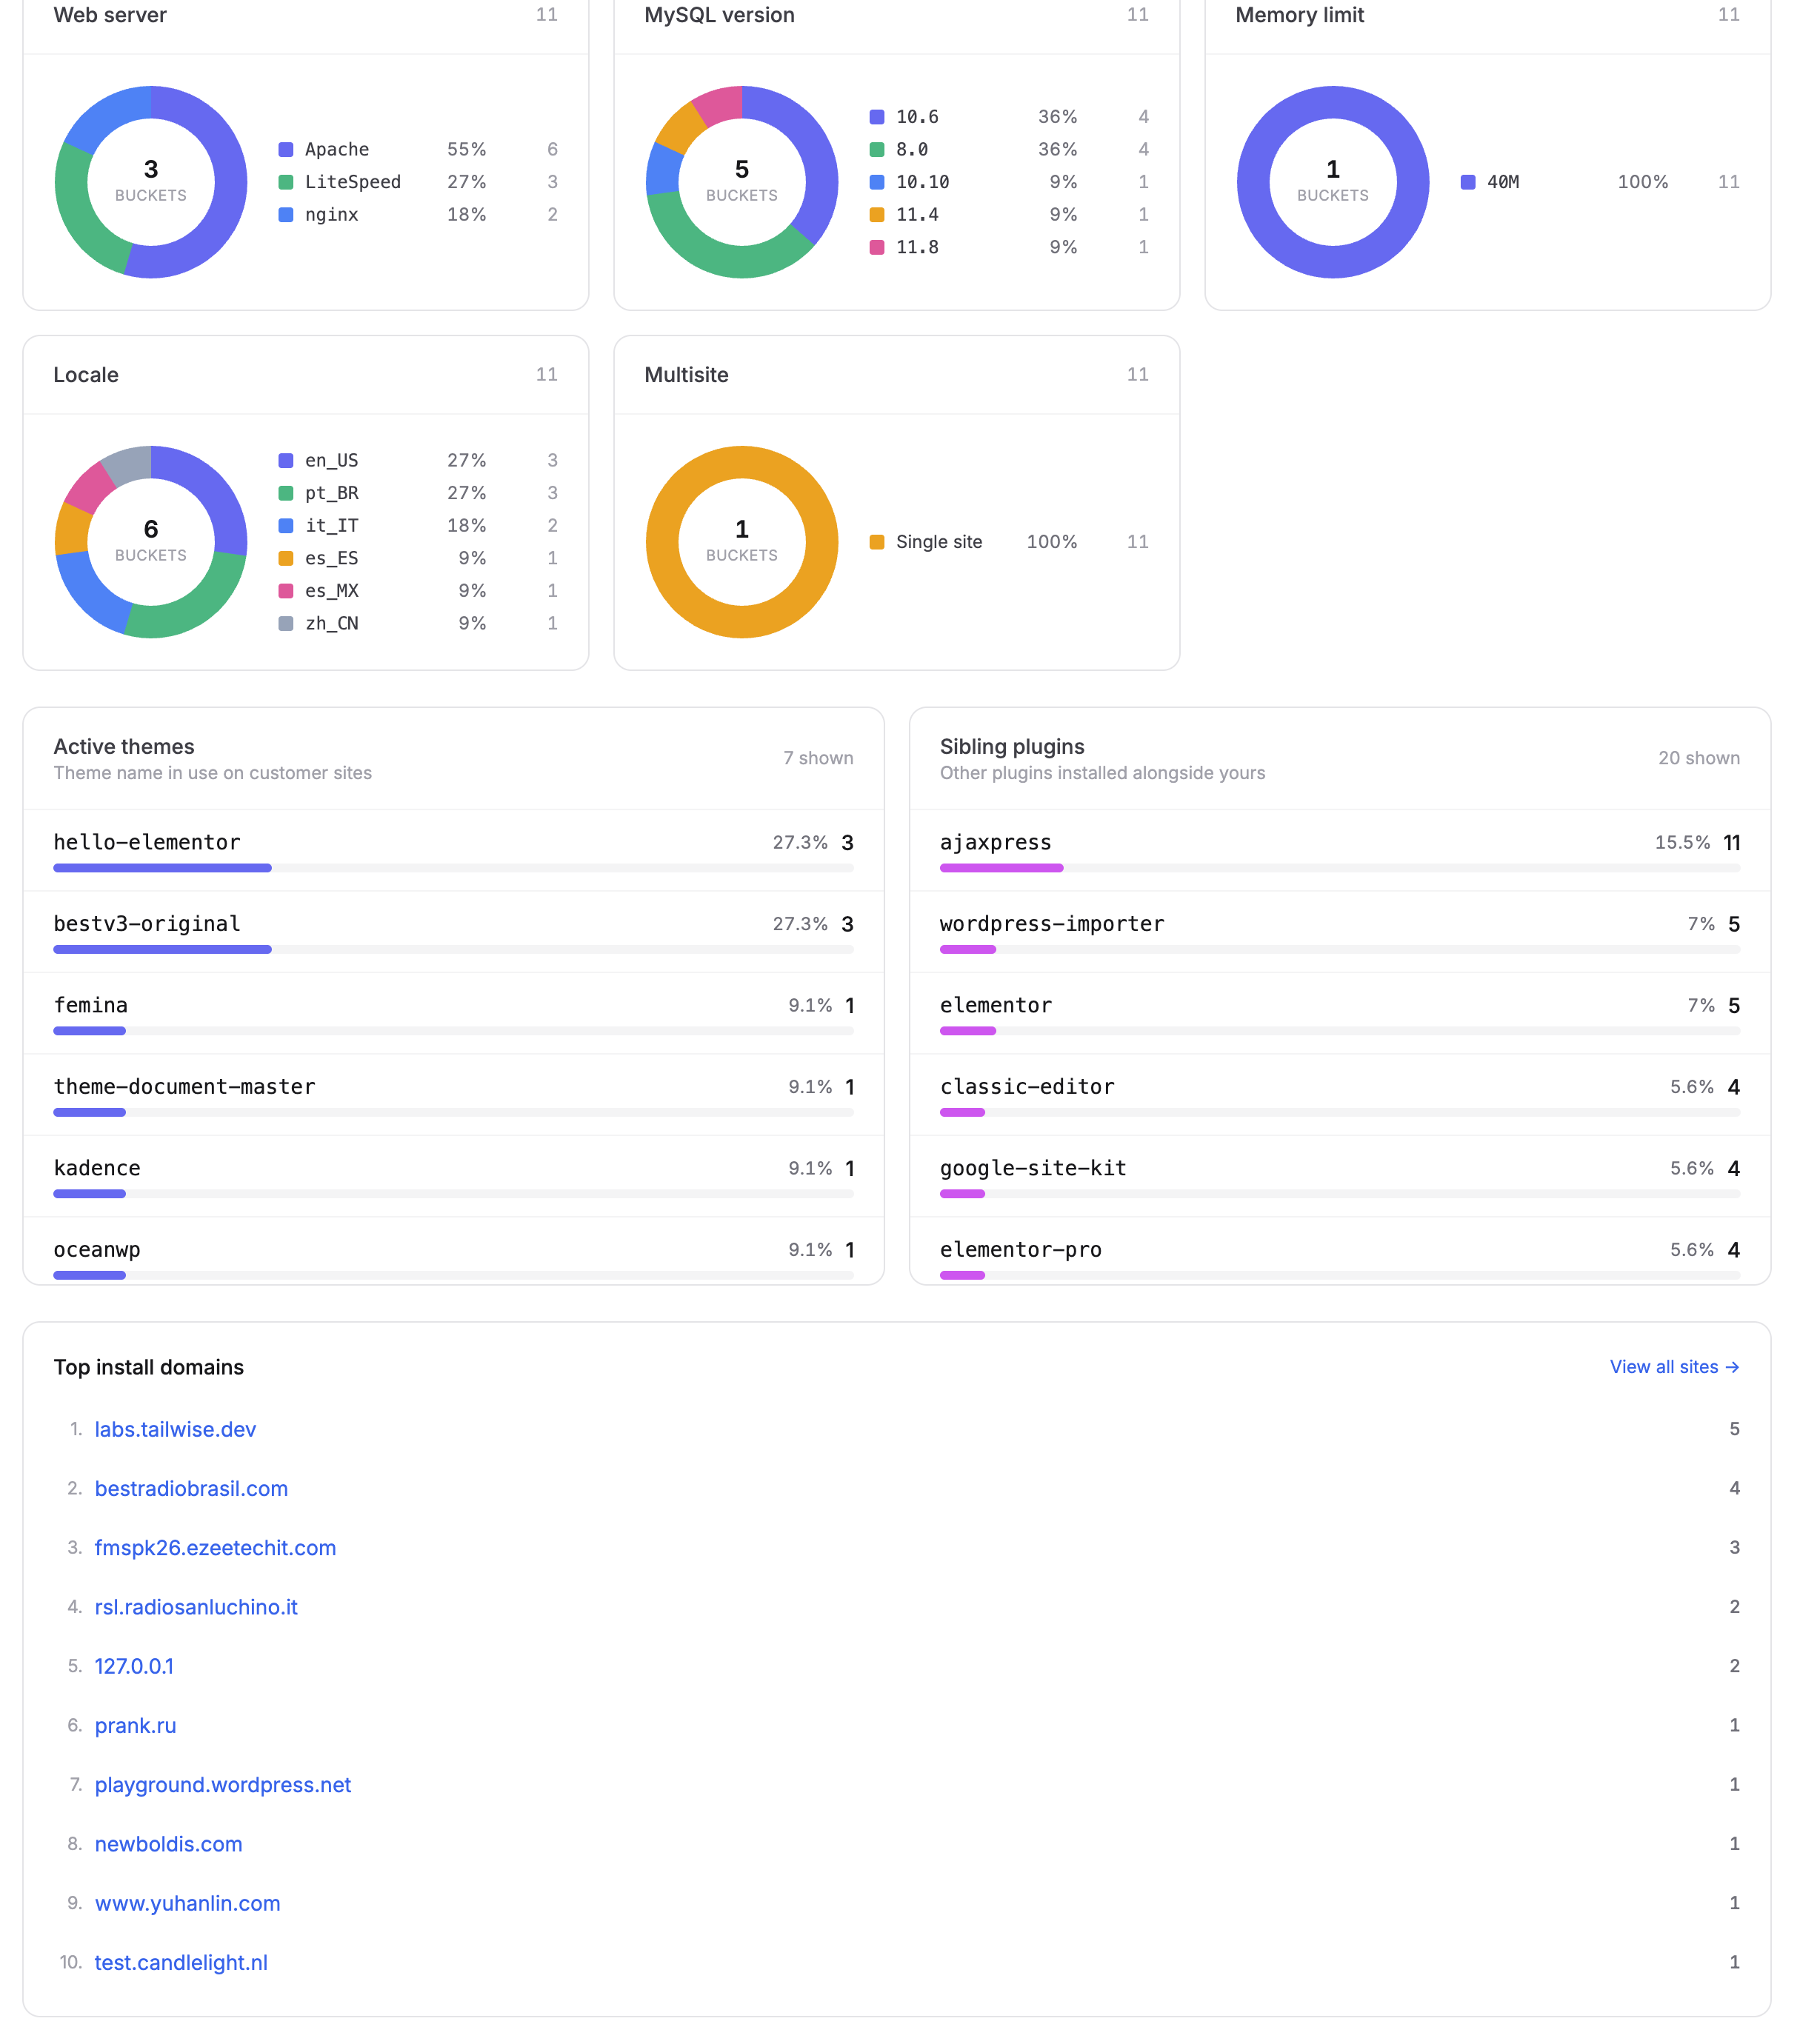The image size is (1800, 2044).
Task: Visit the newboldis.com domain
Action: click(x=168, y=1844)
